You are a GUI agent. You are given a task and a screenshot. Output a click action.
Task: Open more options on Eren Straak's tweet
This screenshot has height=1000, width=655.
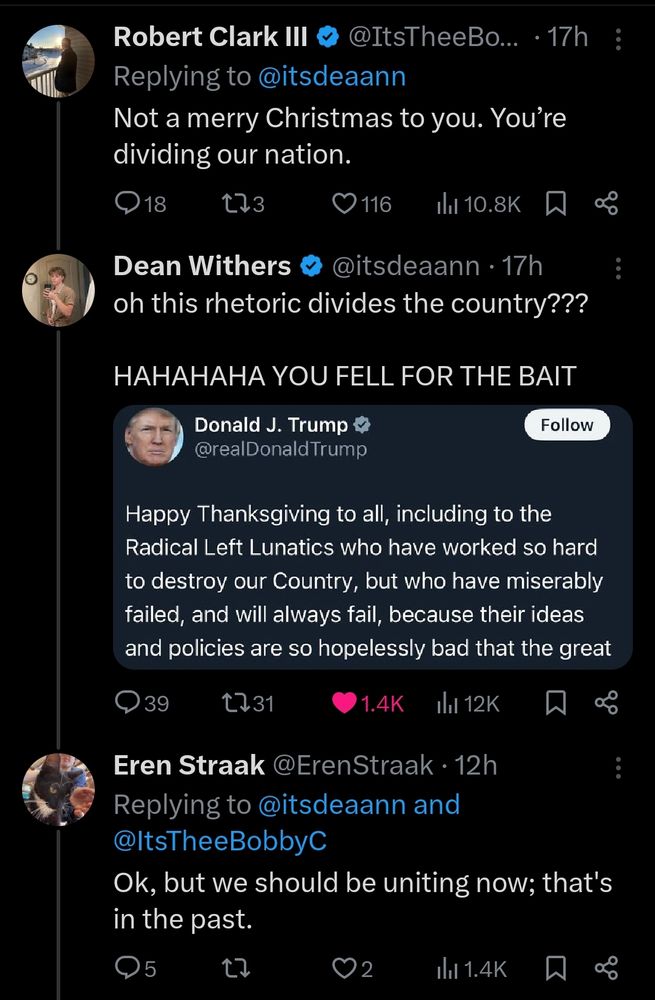point(617,767)
